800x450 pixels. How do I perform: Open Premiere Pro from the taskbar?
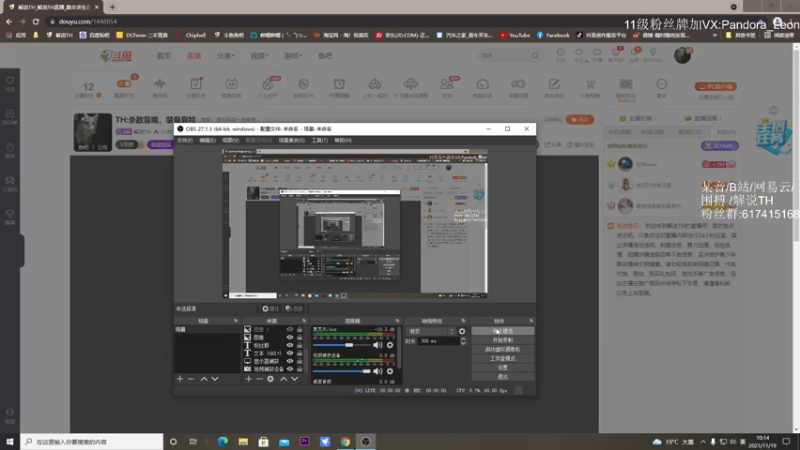click(x=305, y=441)
